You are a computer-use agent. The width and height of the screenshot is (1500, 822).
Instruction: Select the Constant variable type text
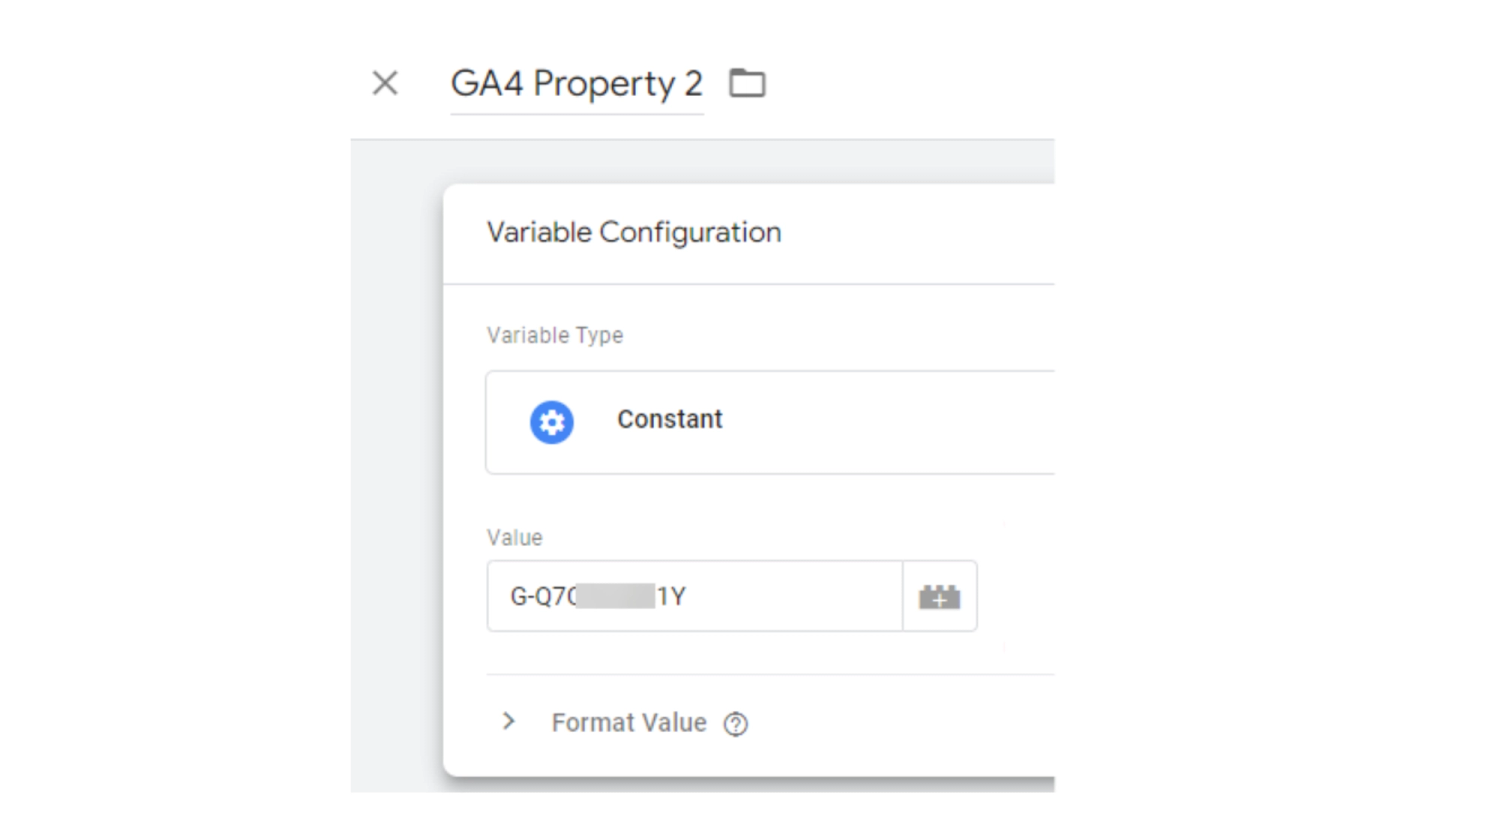click(x=669, y=420)
